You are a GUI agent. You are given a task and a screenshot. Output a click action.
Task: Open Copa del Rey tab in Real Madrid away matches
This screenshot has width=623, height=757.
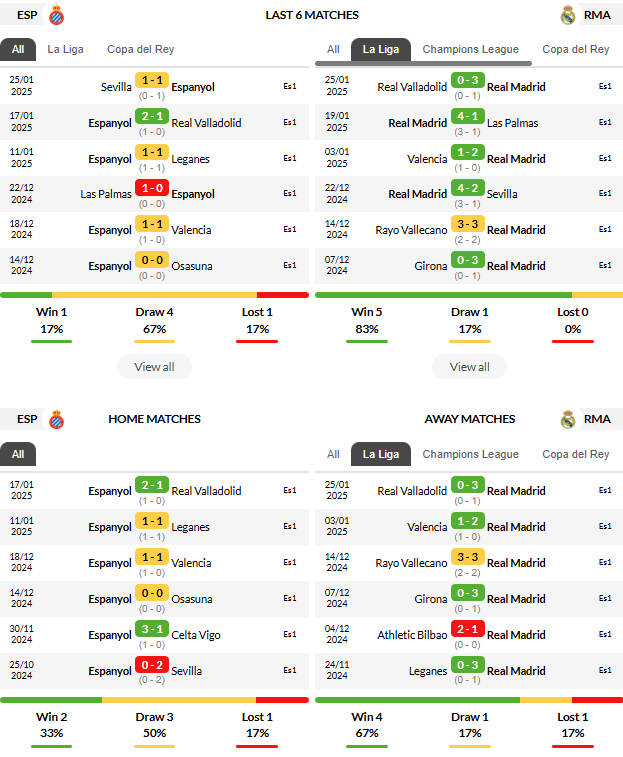(x=576, y=454)
